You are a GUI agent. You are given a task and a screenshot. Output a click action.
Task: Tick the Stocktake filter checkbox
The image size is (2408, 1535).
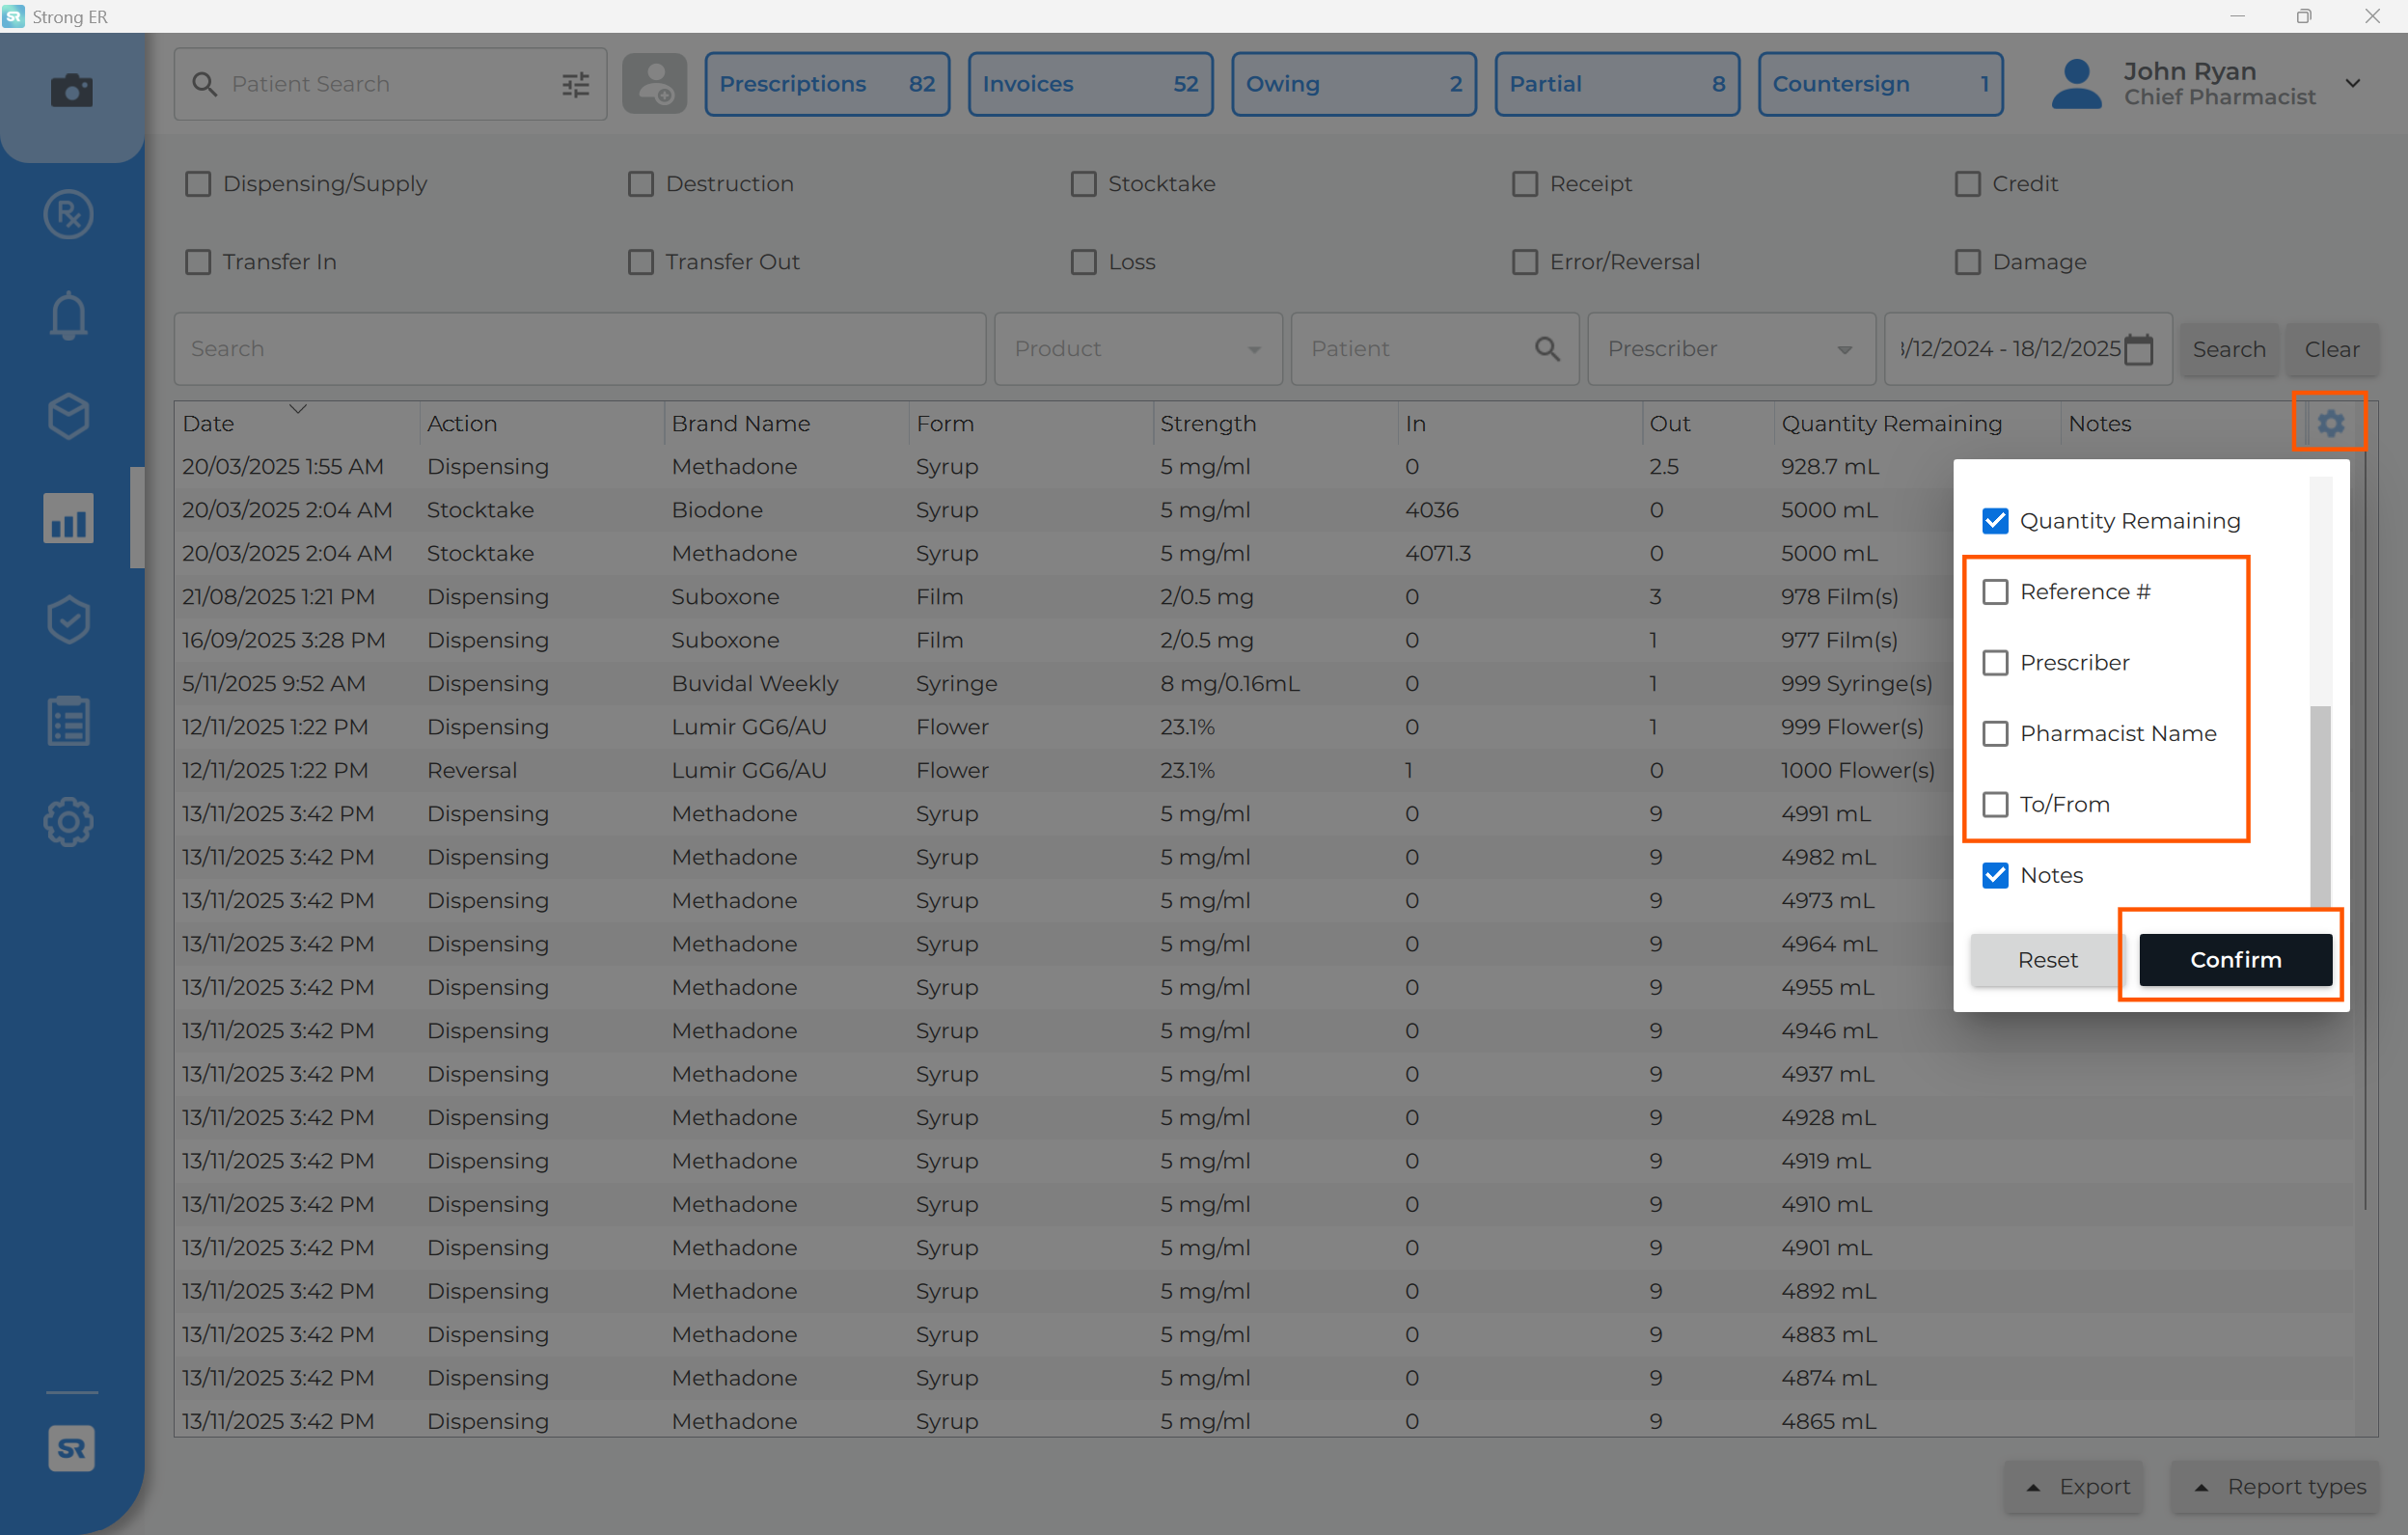[x=1083, y=184]
